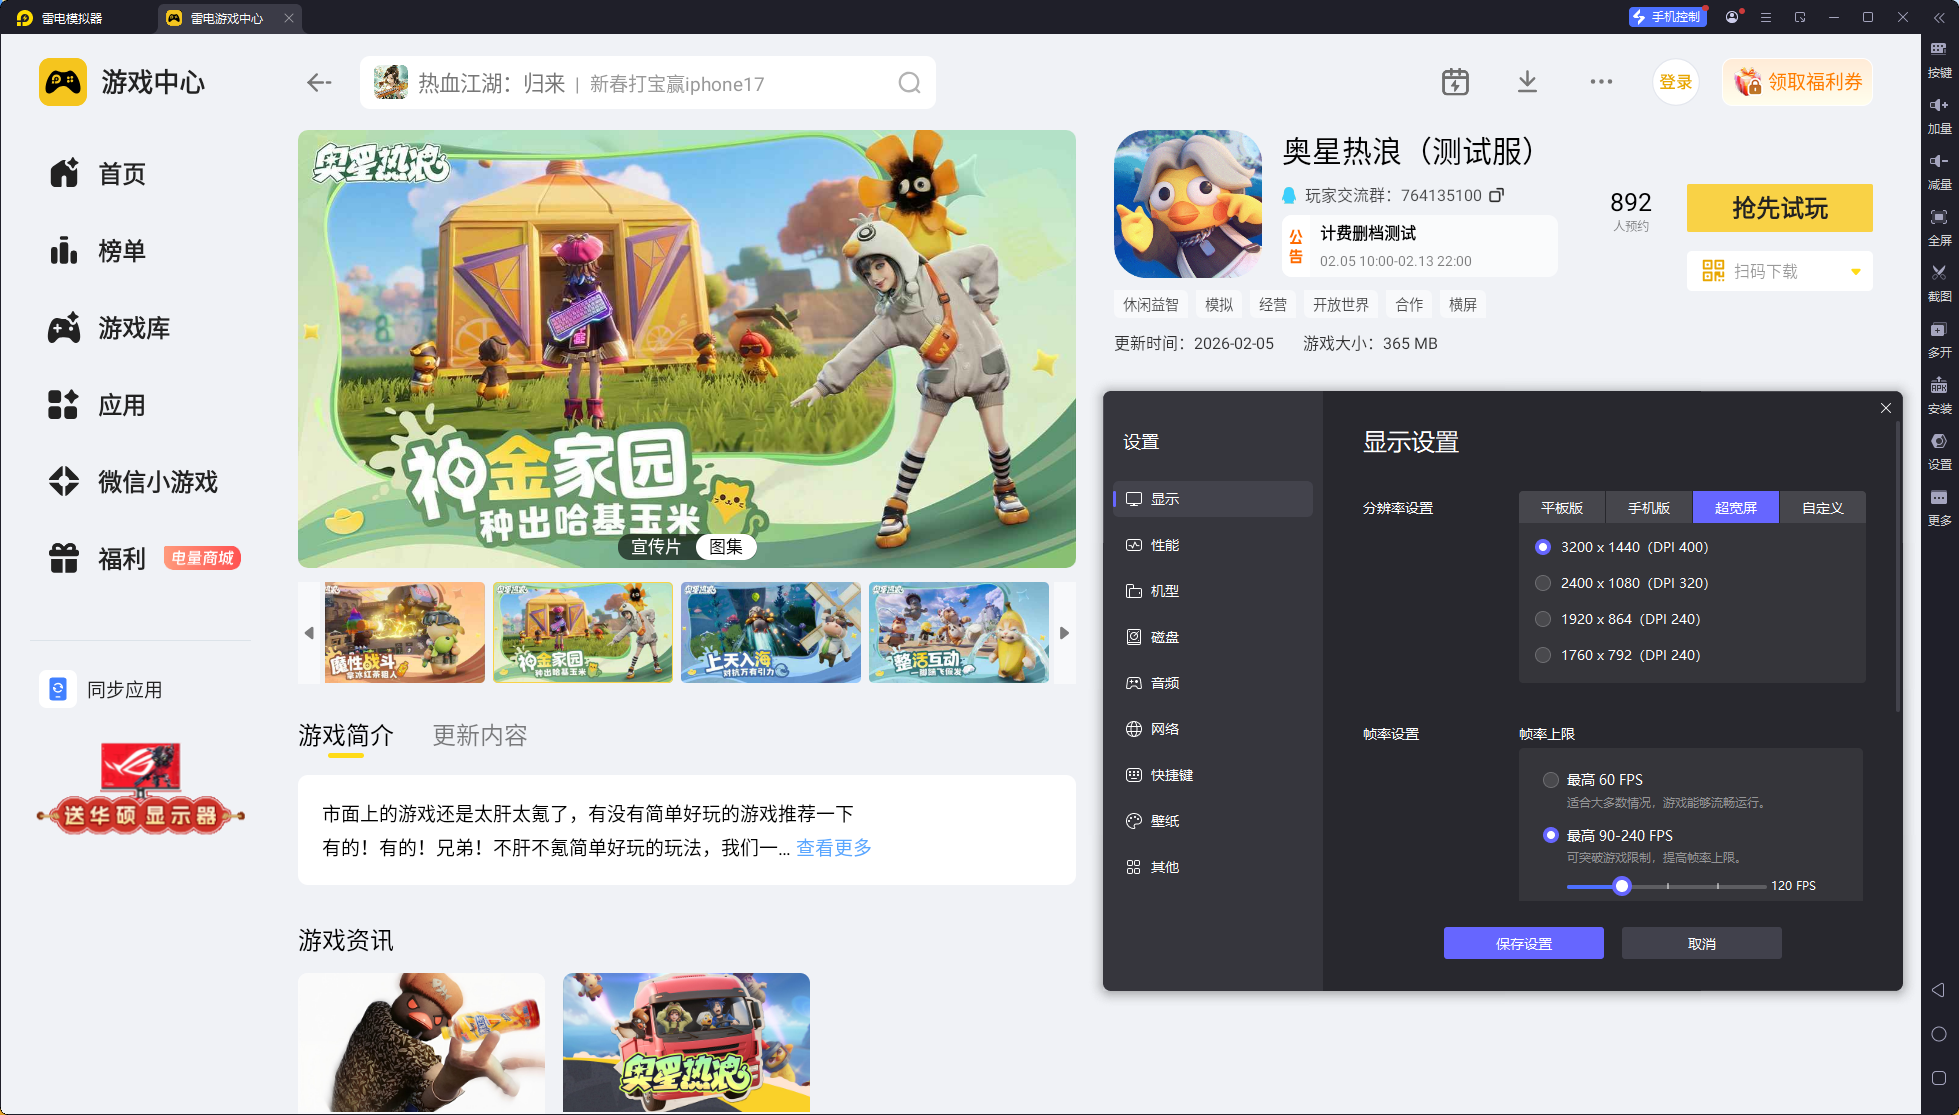Open the multi-instance (多开) sidebar icon
The image size is (1959, 1115).
(1938, 331)
